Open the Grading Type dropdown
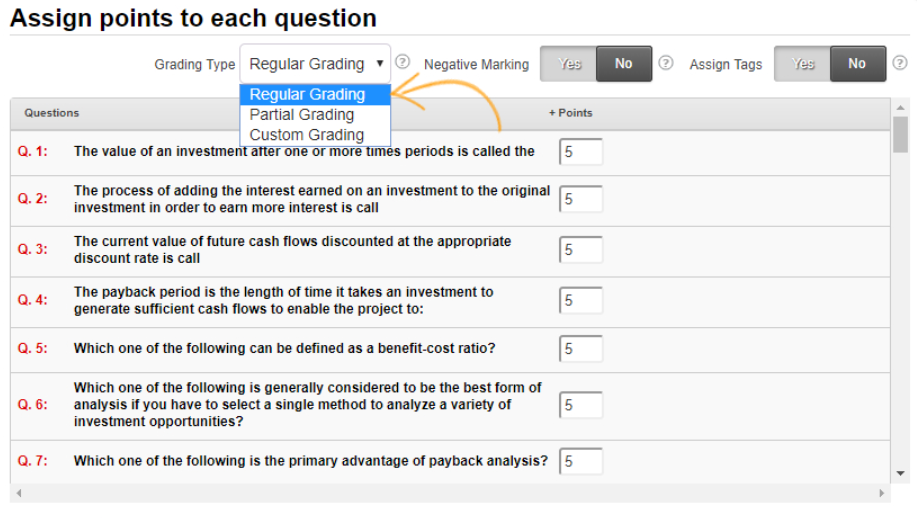 [315, 64]
